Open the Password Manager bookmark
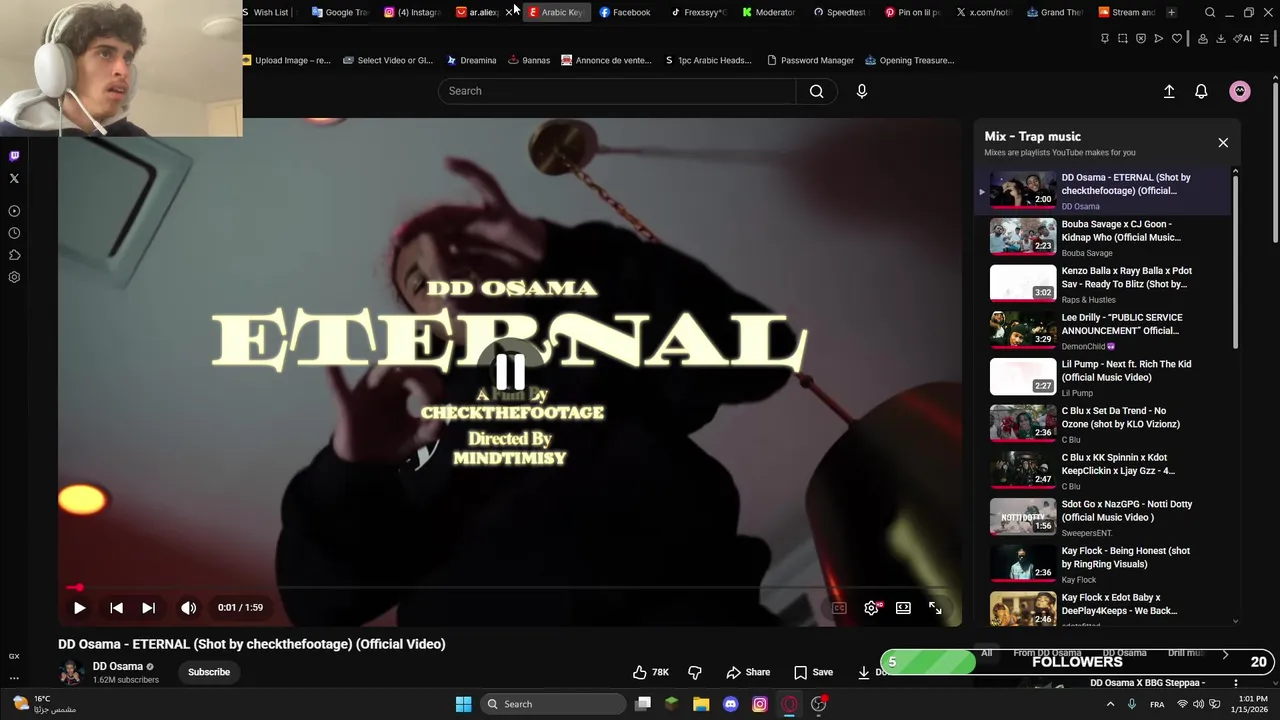This screenshot has height=720, width=1280. tap(810, 60)
